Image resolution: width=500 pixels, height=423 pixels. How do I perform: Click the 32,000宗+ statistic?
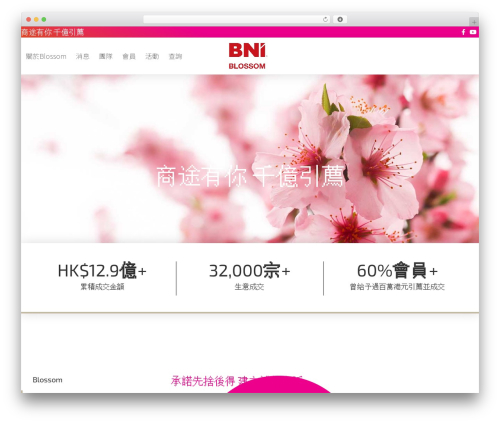[249, 270]
